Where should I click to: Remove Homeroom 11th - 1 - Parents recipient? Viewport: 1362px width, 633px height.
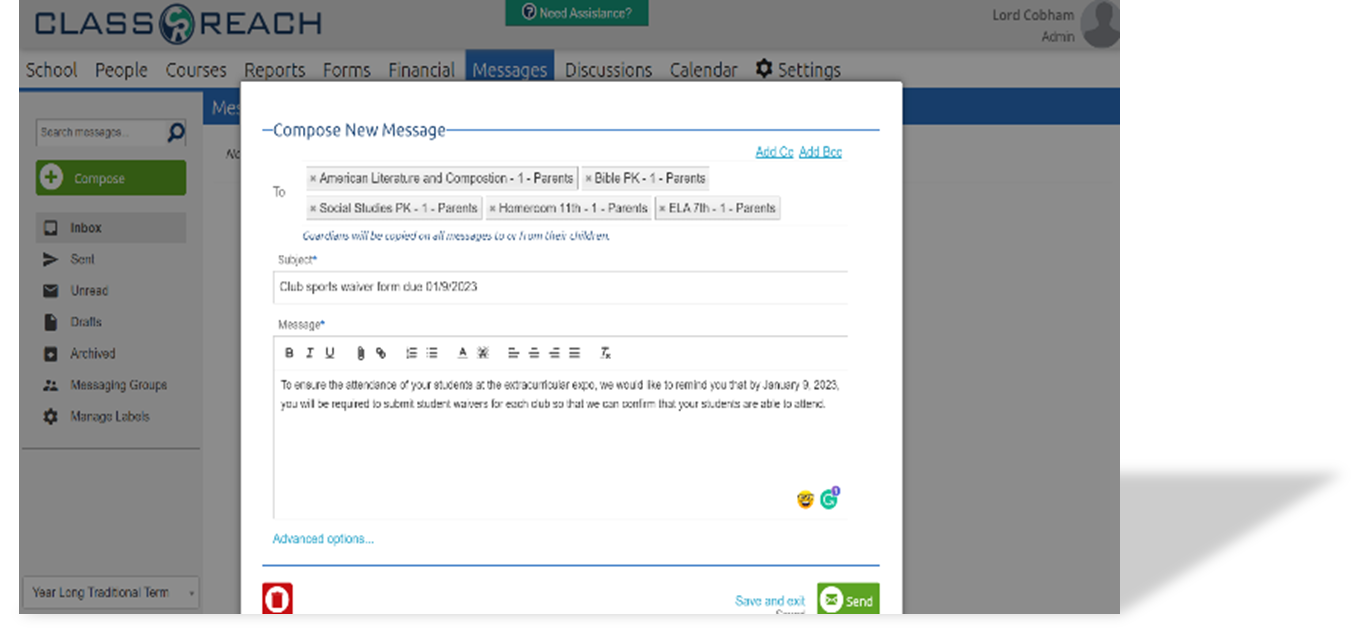tap(493, 209)
